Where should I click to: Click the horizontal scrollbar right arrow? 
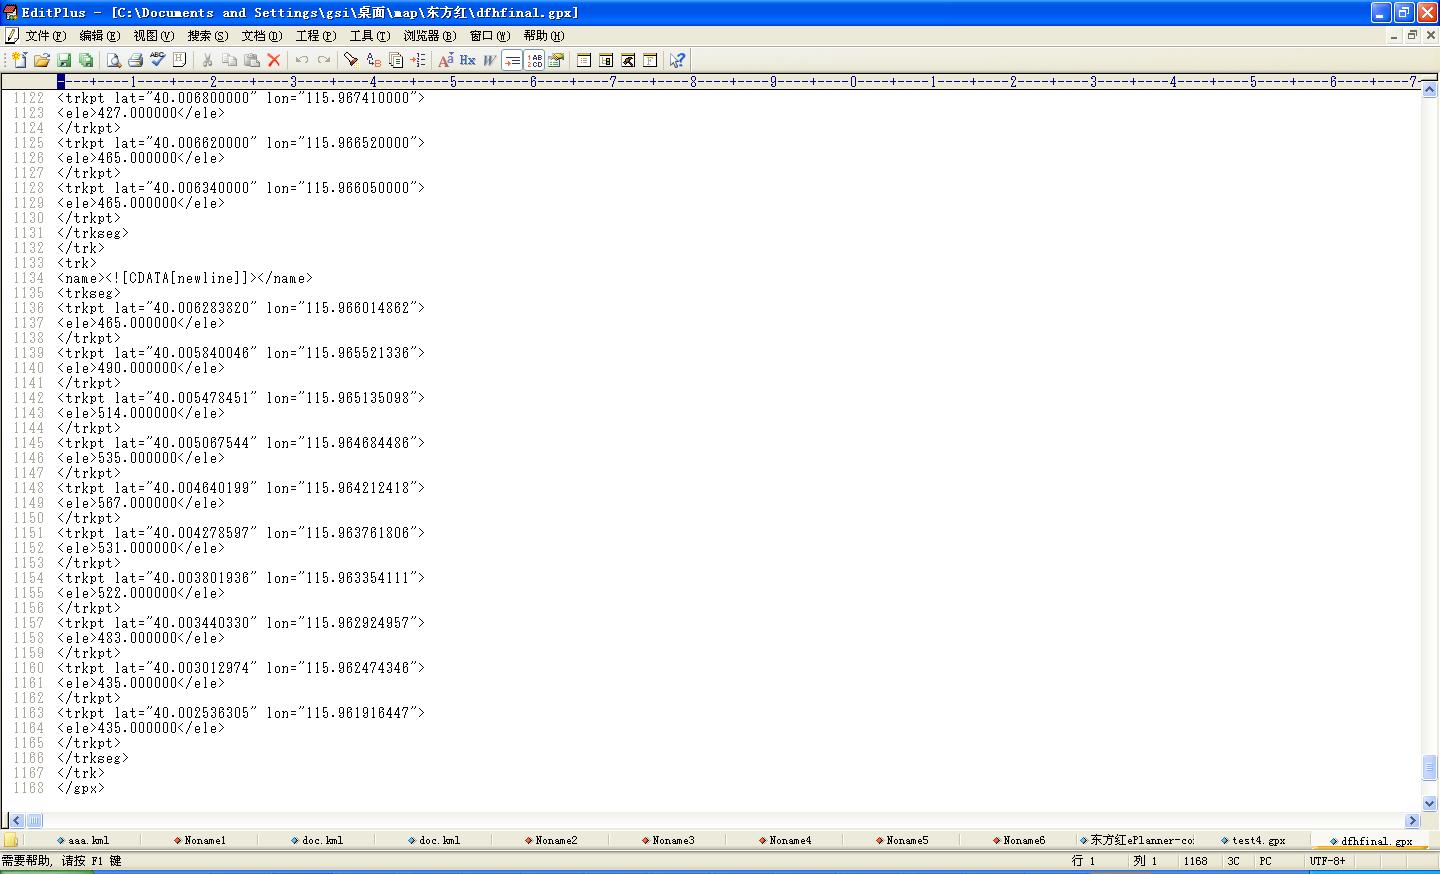(x=1412, y=821)
